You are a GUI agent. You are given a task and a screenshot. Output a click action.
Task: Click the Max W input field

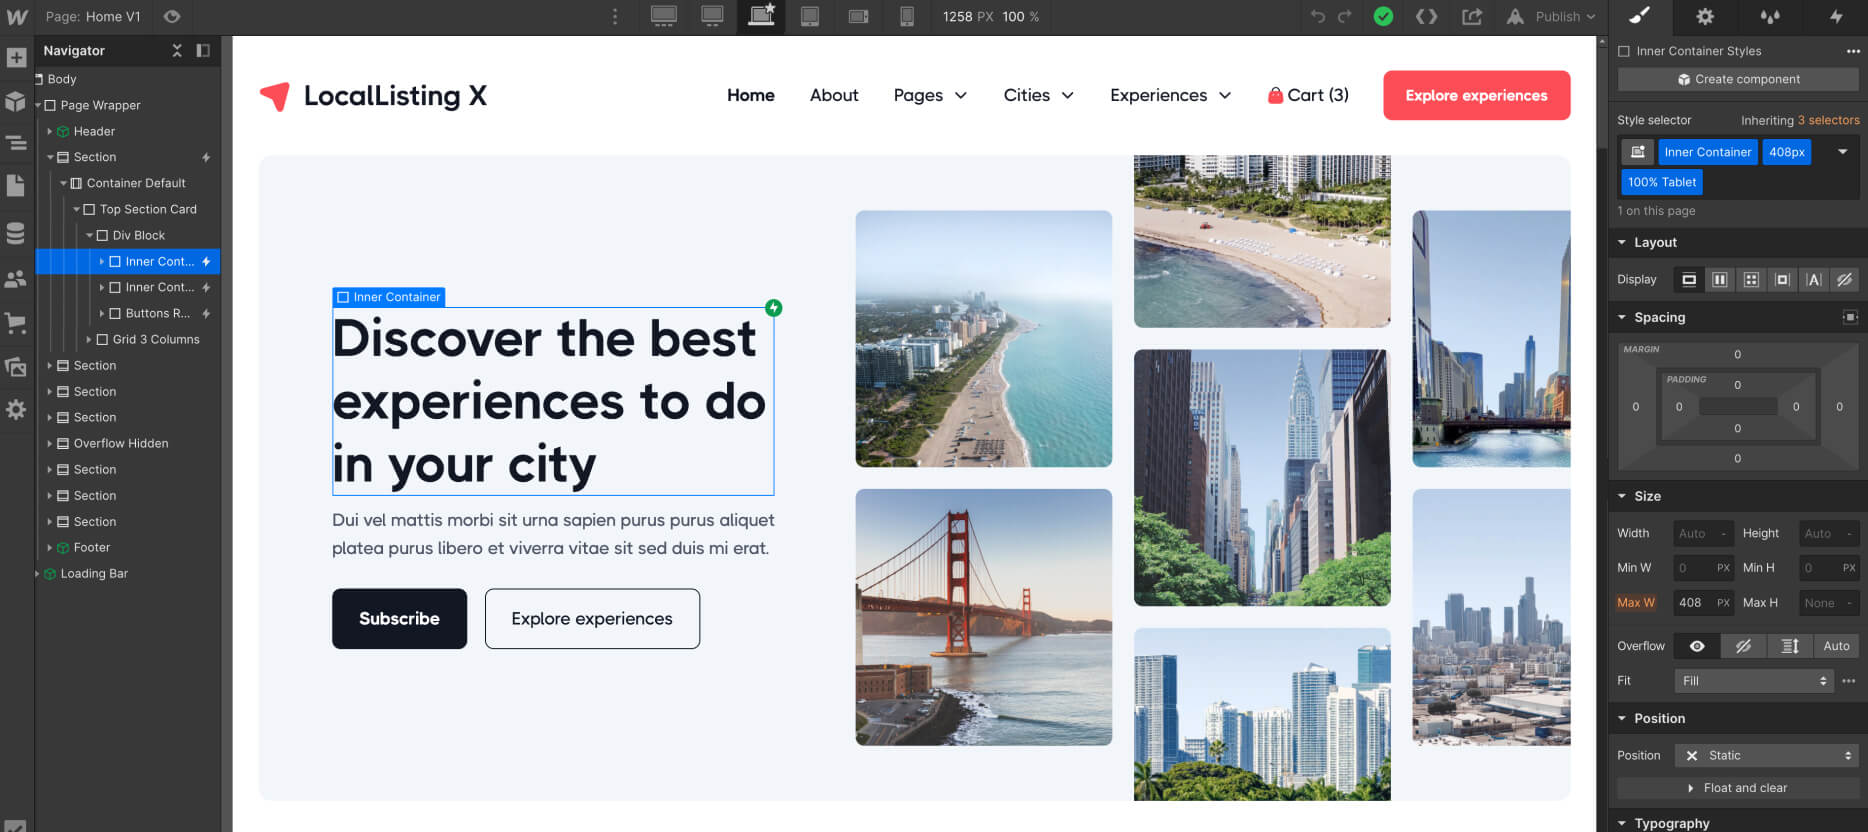pyautogui.click(x=1694, y=603)
